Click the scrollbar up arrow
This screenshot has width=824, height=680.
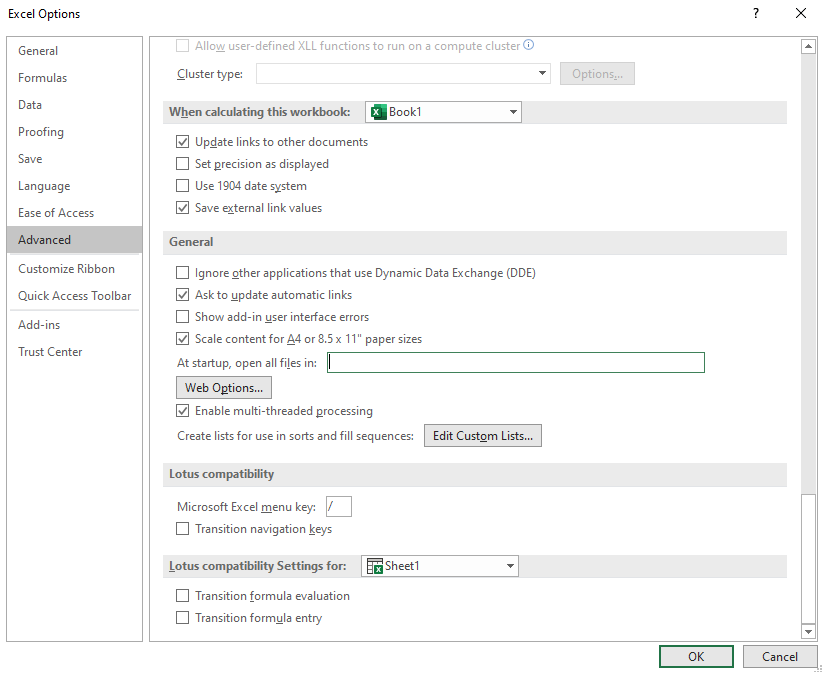tap(808, 47)
